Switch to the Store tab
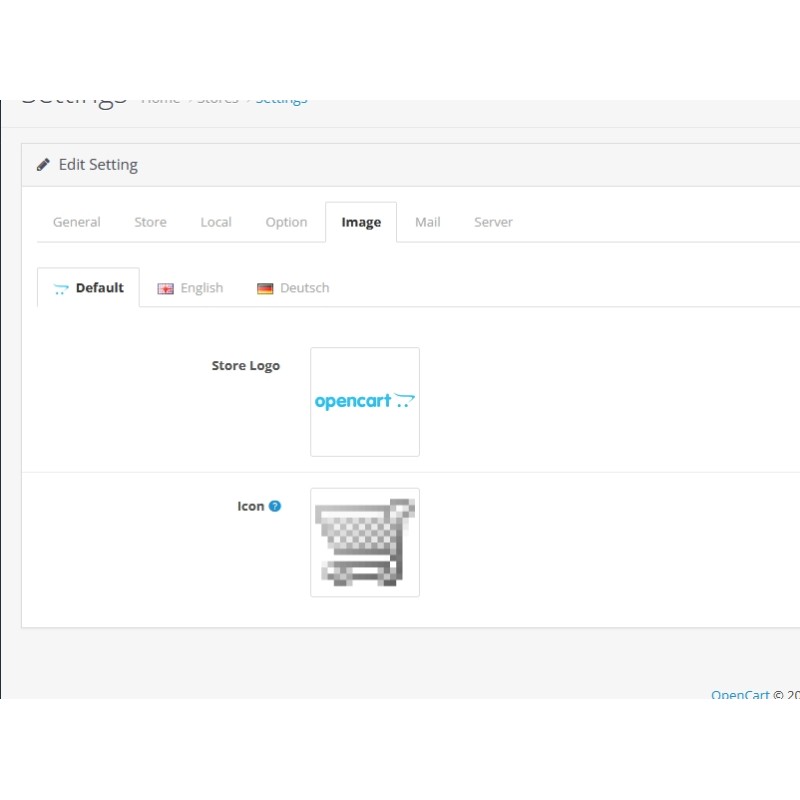The image size is (800, 800). tap(150, 222)
